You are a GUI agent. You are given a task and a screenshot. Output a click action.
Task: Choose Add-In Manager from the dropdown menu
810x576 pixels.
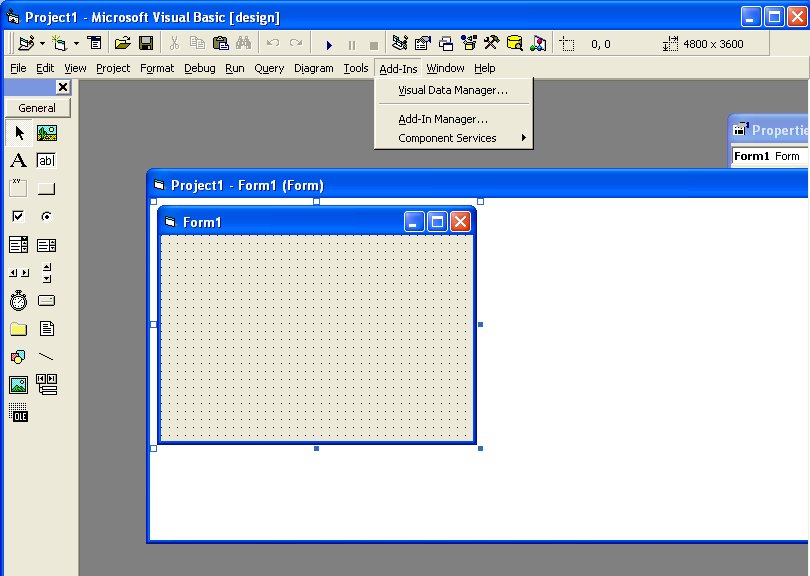coord(453,119)
